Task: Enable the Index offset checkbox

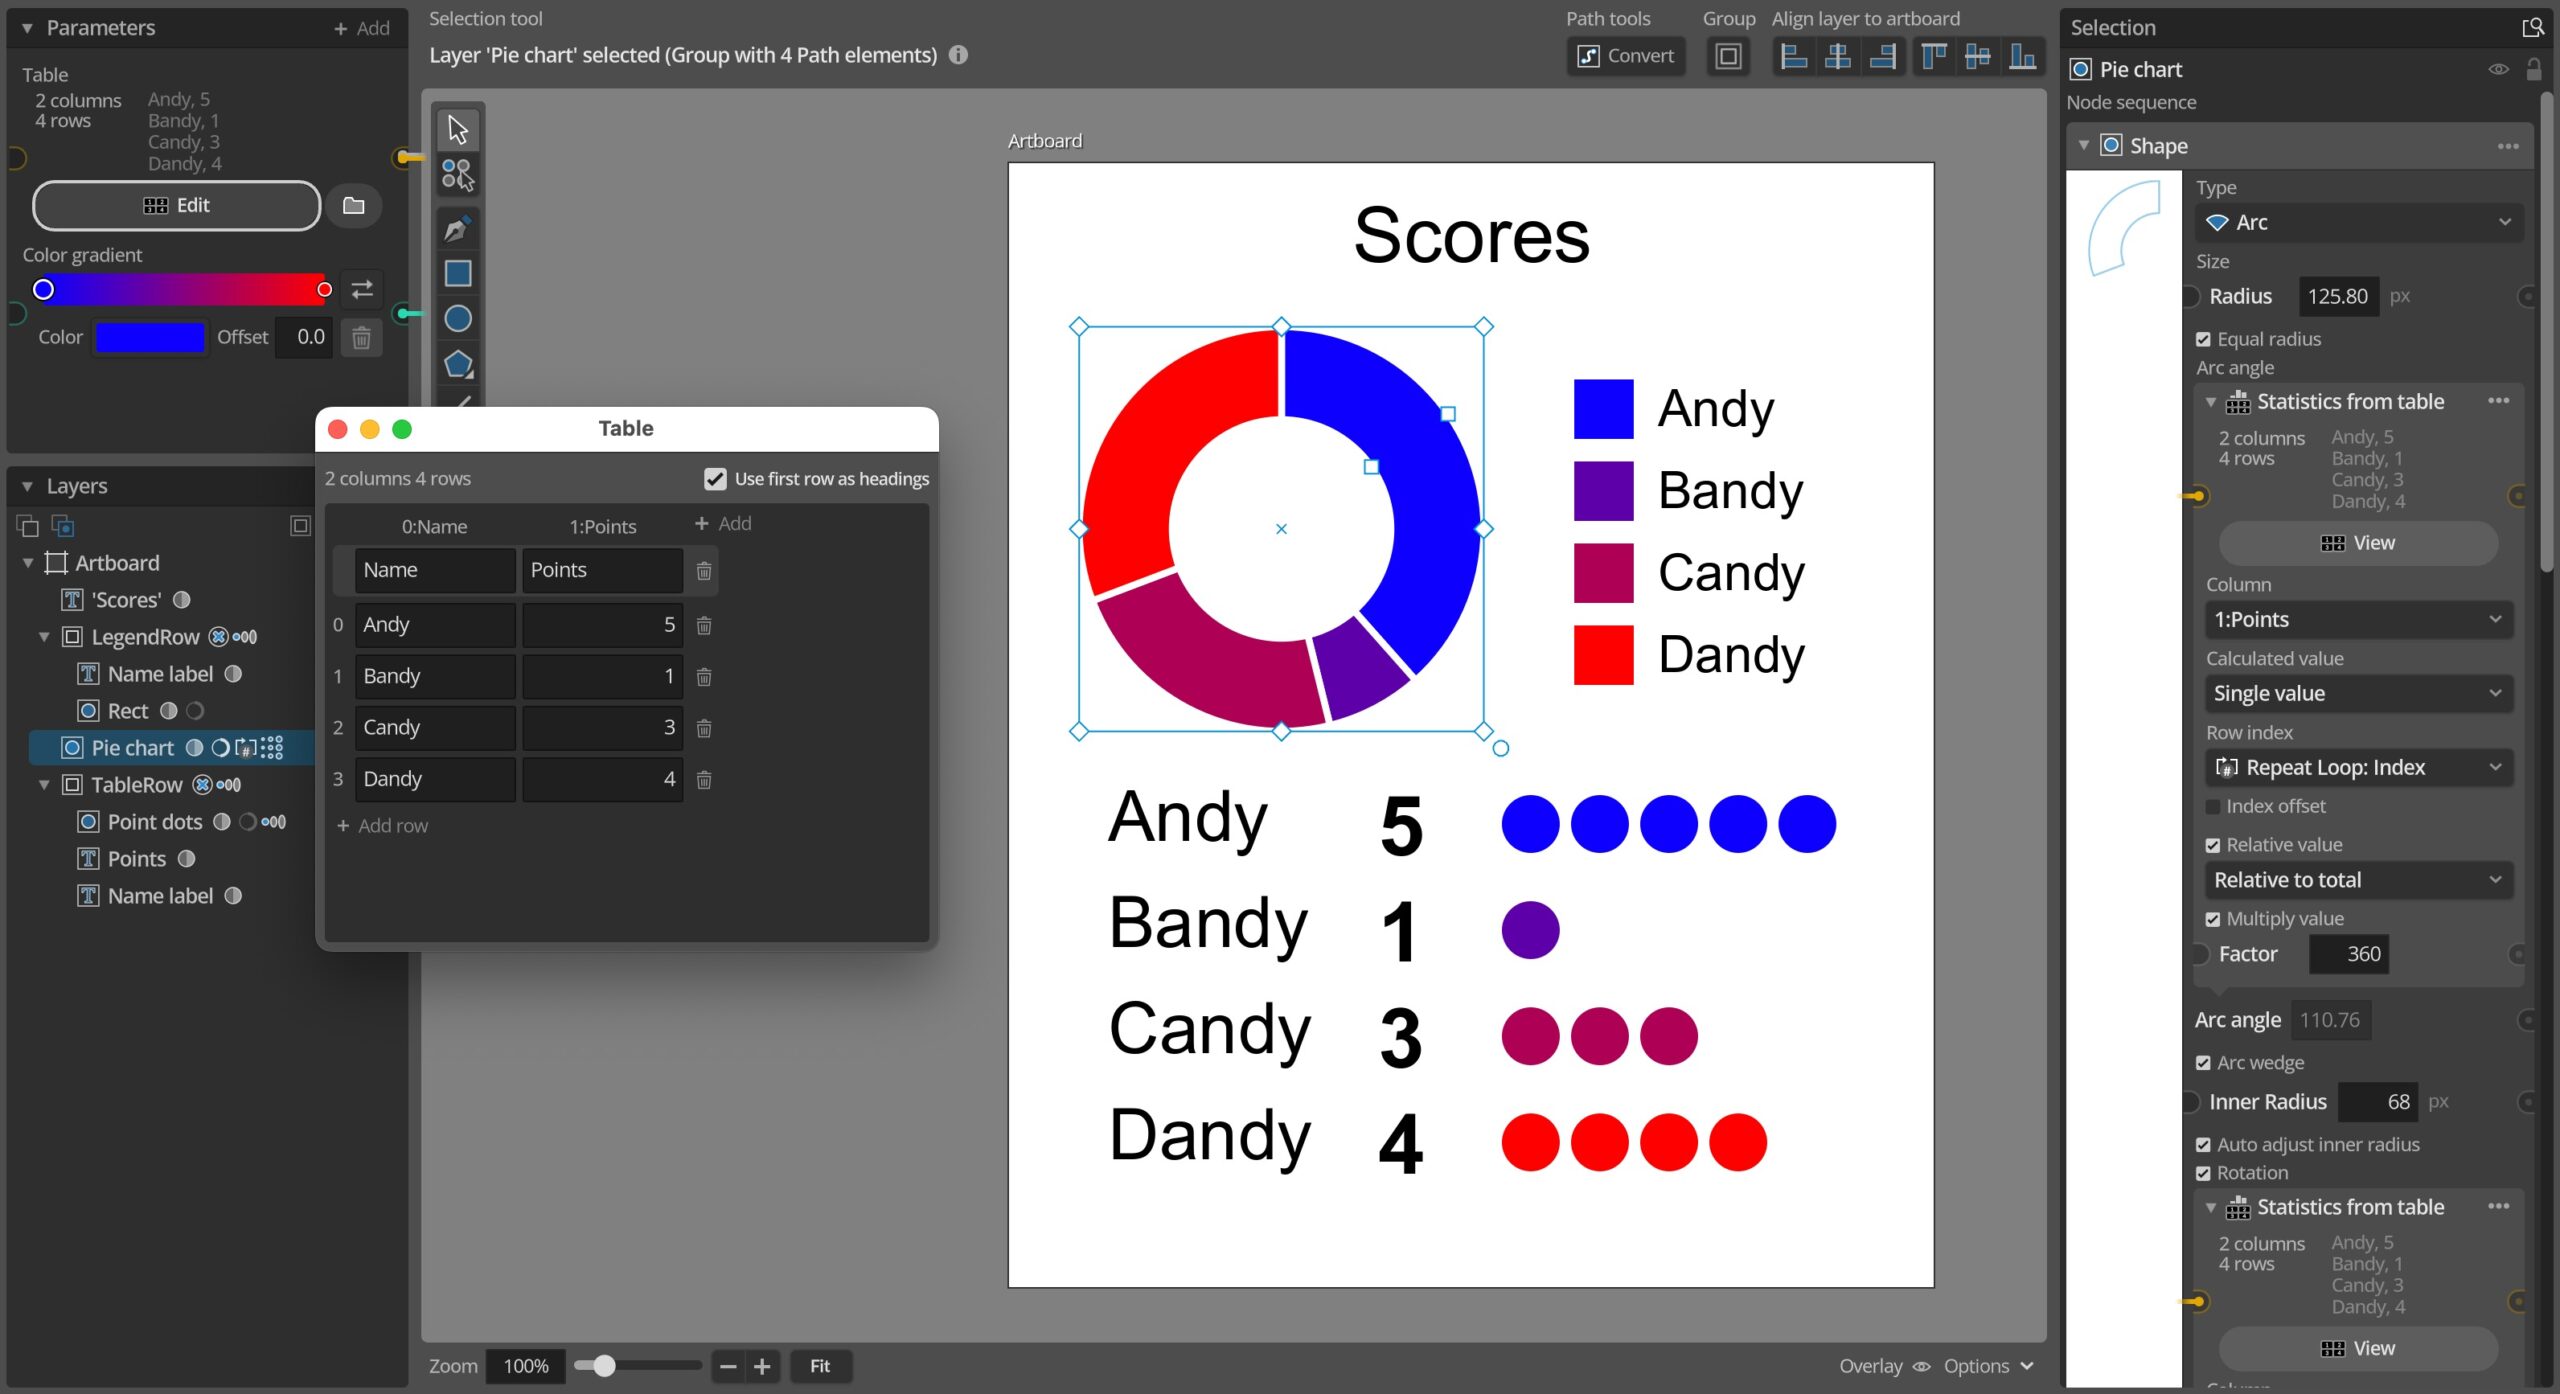Action: coord(2212,806)
